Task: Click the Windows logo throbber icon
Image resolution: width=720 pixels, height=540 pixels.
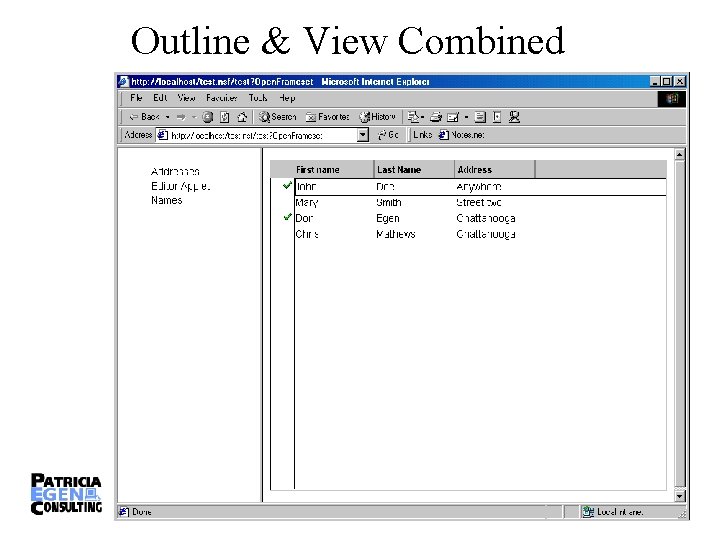Action: point(671,98)
